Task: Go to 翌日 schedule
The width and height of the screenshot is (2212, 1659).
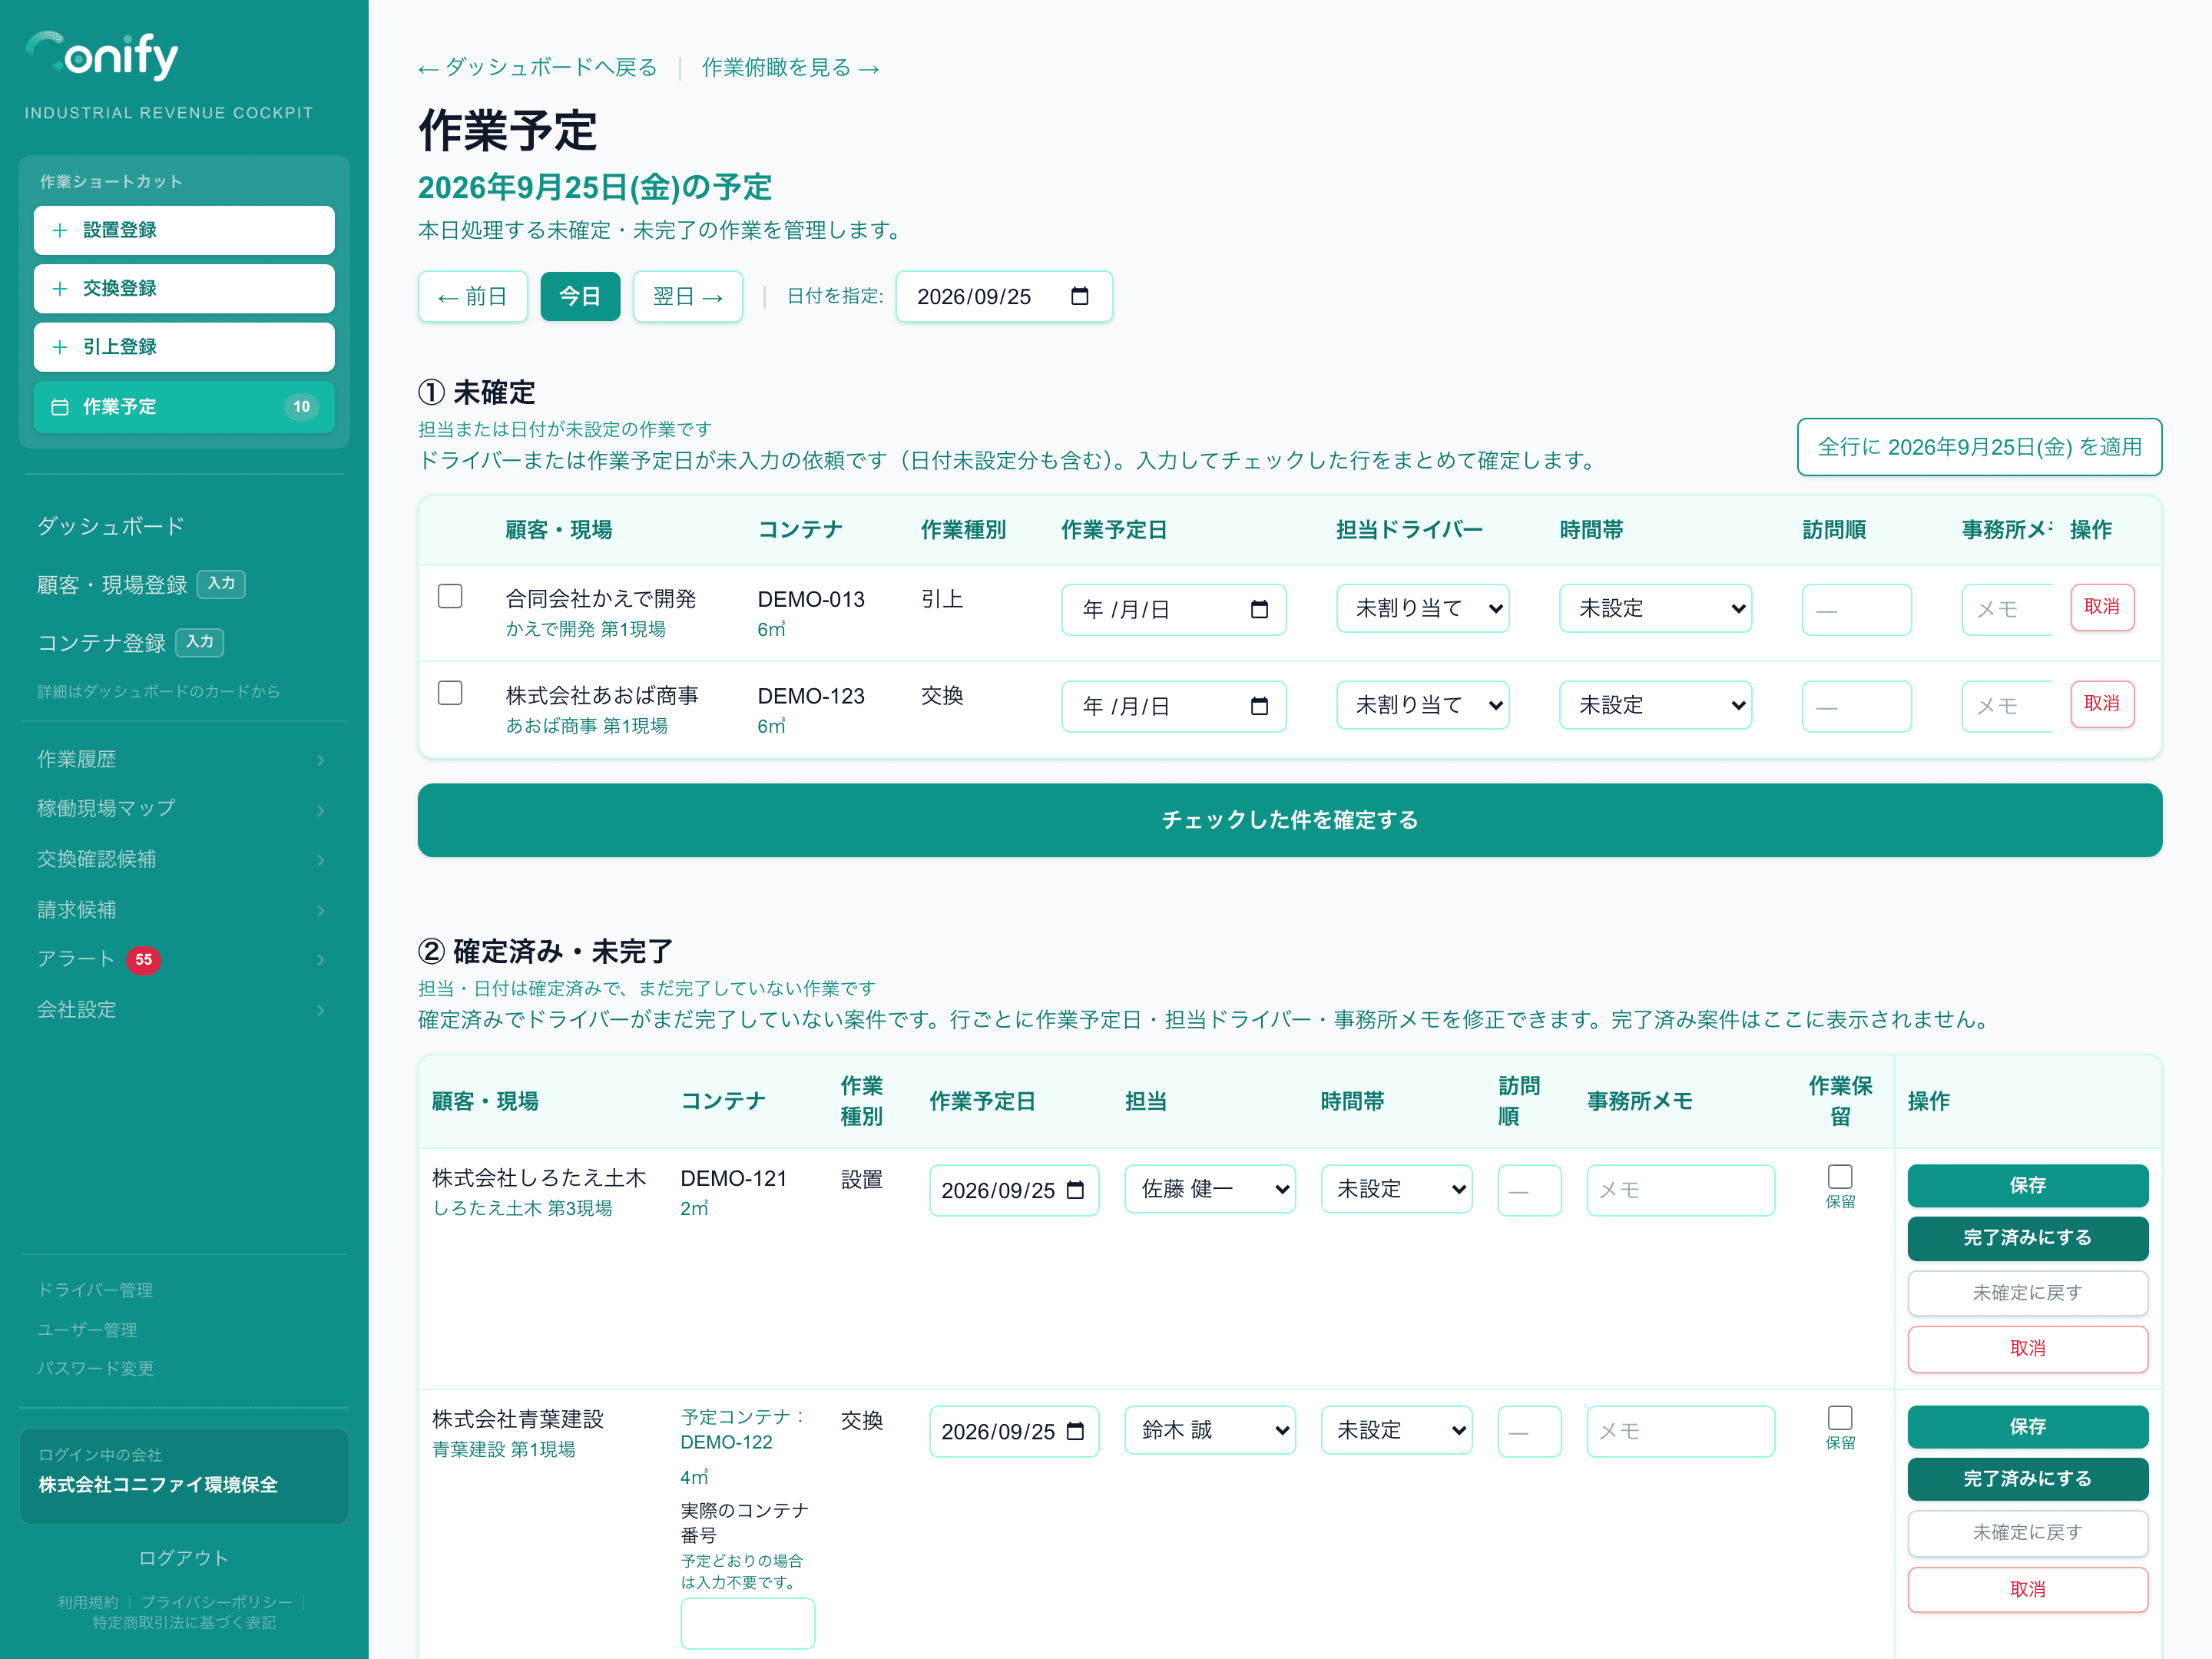Action: click(688, 296)
